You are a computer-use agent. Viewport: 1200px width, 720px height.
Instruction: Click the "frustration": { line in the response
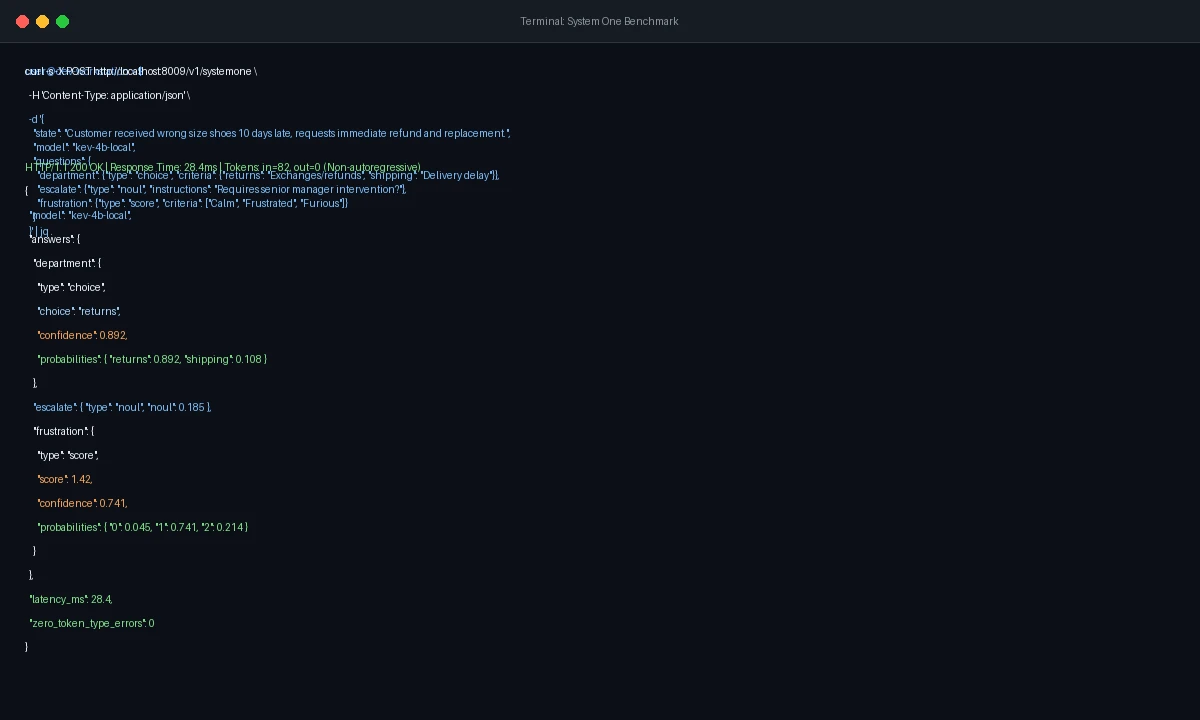(x=63, y=431)
